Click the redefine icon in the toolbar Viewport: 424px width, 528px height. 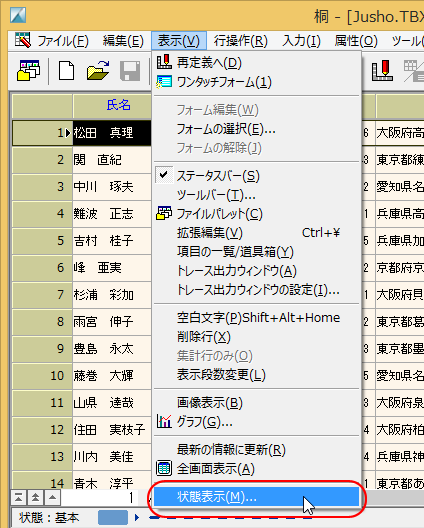(383, 71)
